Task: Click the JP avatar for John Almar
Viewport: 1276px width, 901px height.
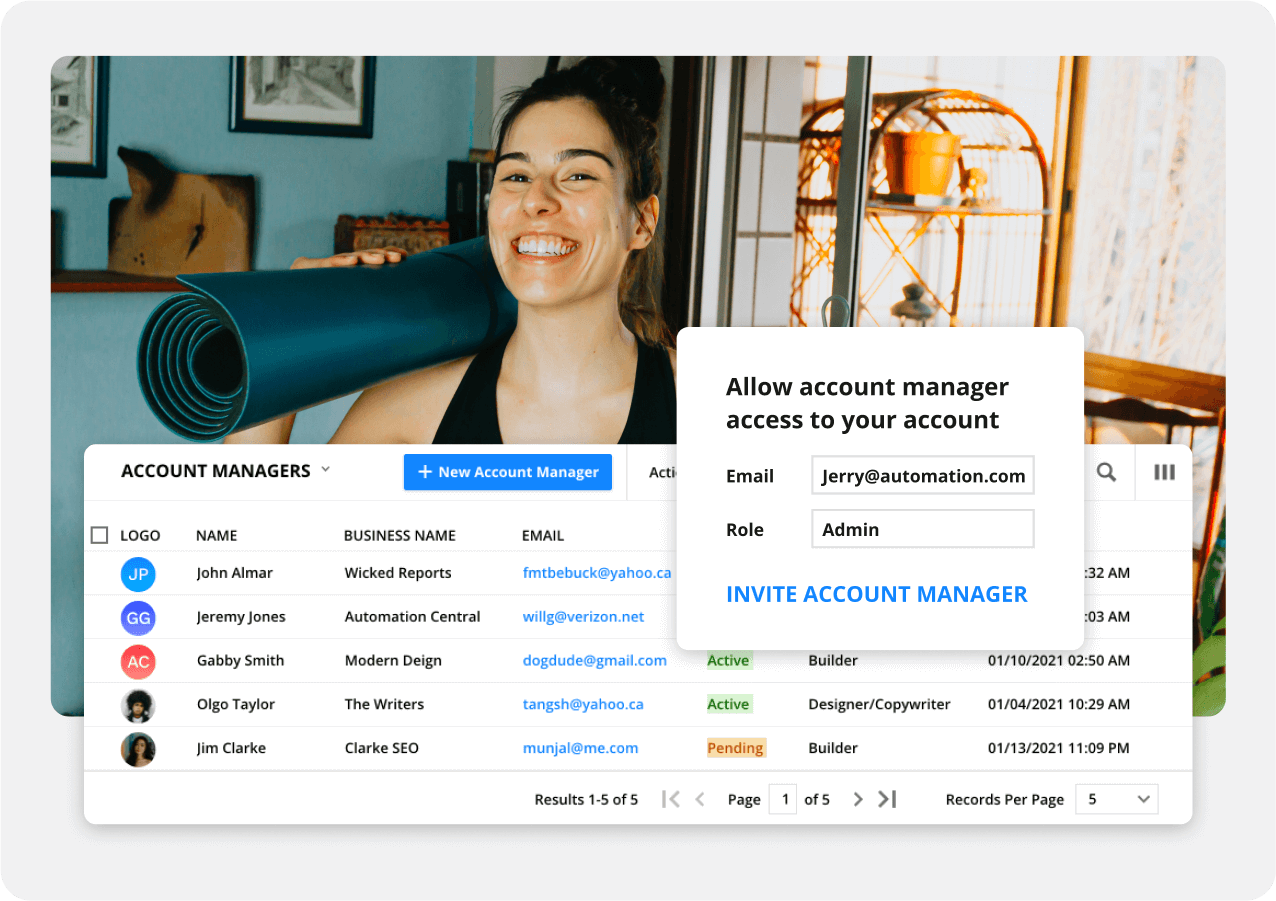Action: [x=138, y=574]
